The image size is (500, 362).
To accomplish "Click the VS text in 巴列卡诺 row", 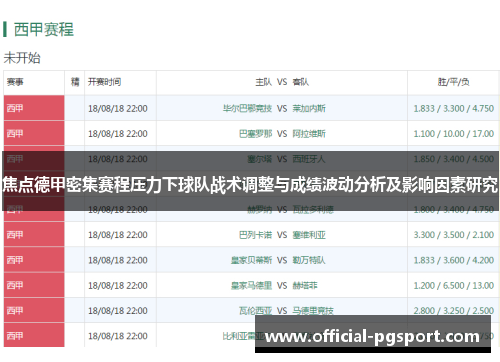I will tap(282, 235).
